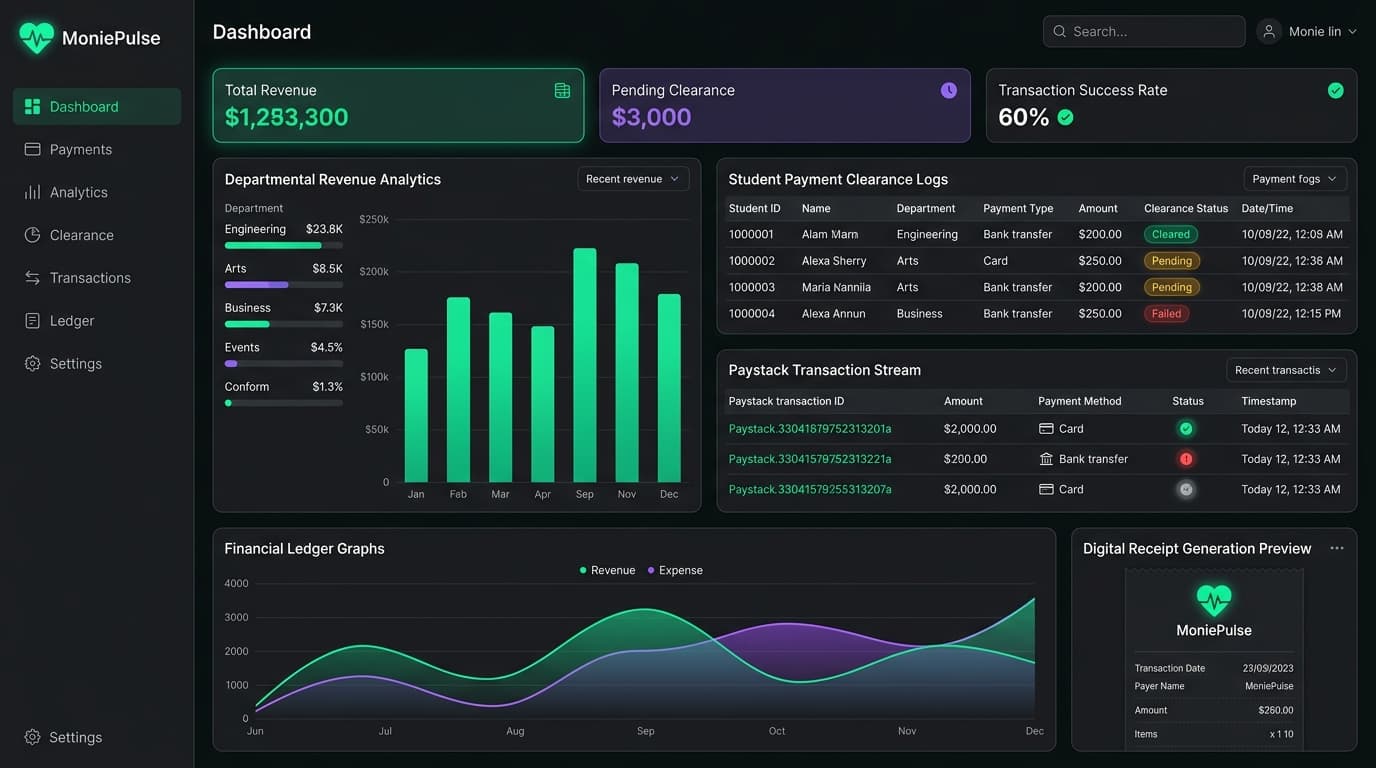Click the grey pending status icon in the last Paystack row

pos(1186,490)
